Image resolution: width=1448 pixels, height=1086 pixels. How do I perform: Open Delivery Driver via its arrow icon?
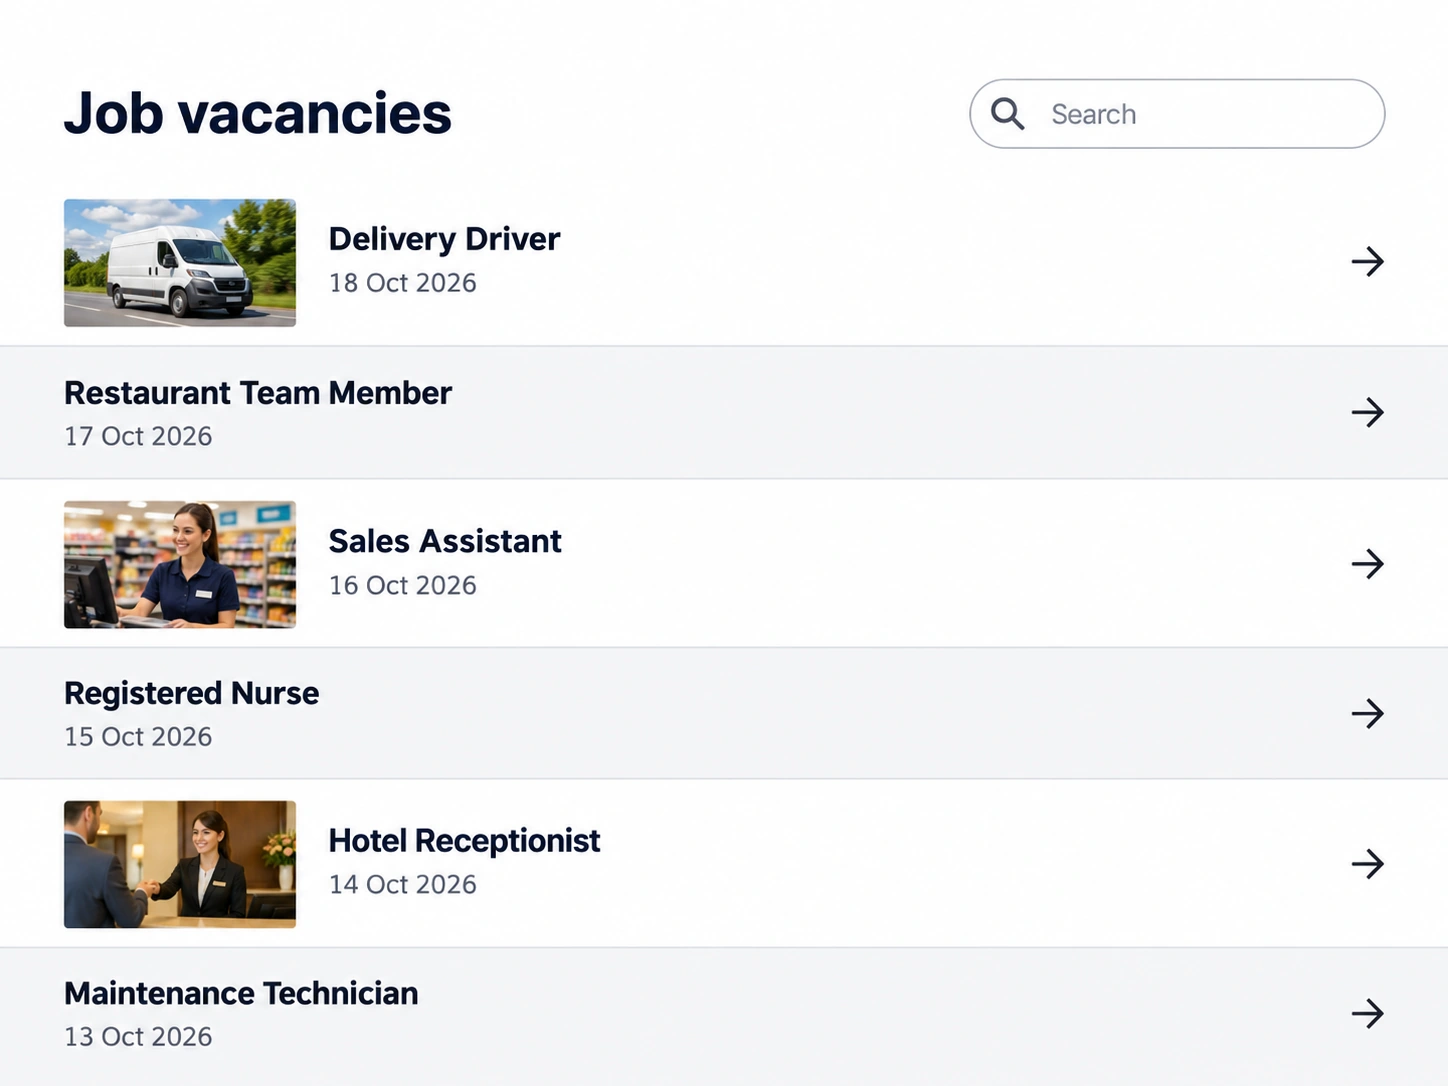pos(1367,262)
